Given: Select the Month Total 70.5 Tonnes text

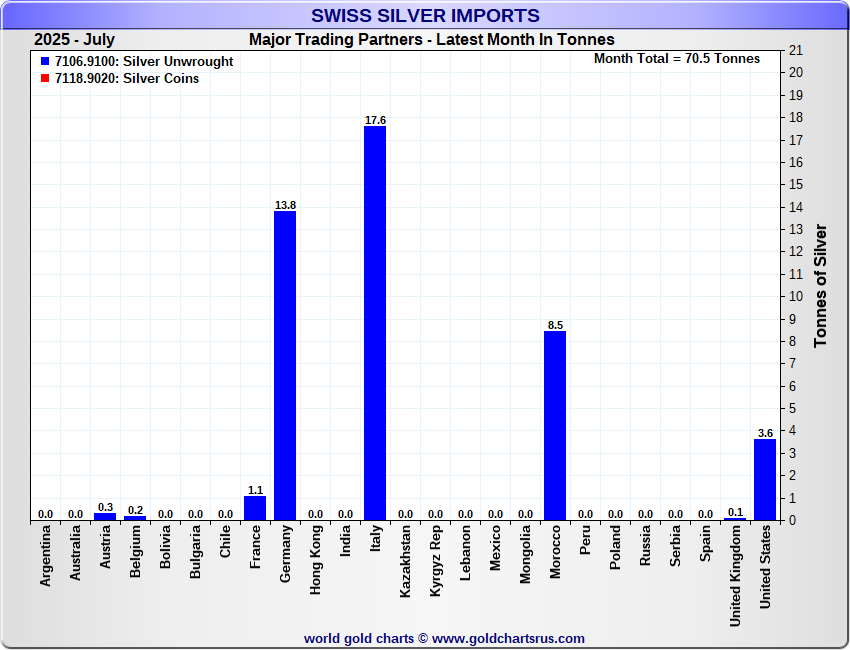Looking at the screenshot, I should point(676,59).
